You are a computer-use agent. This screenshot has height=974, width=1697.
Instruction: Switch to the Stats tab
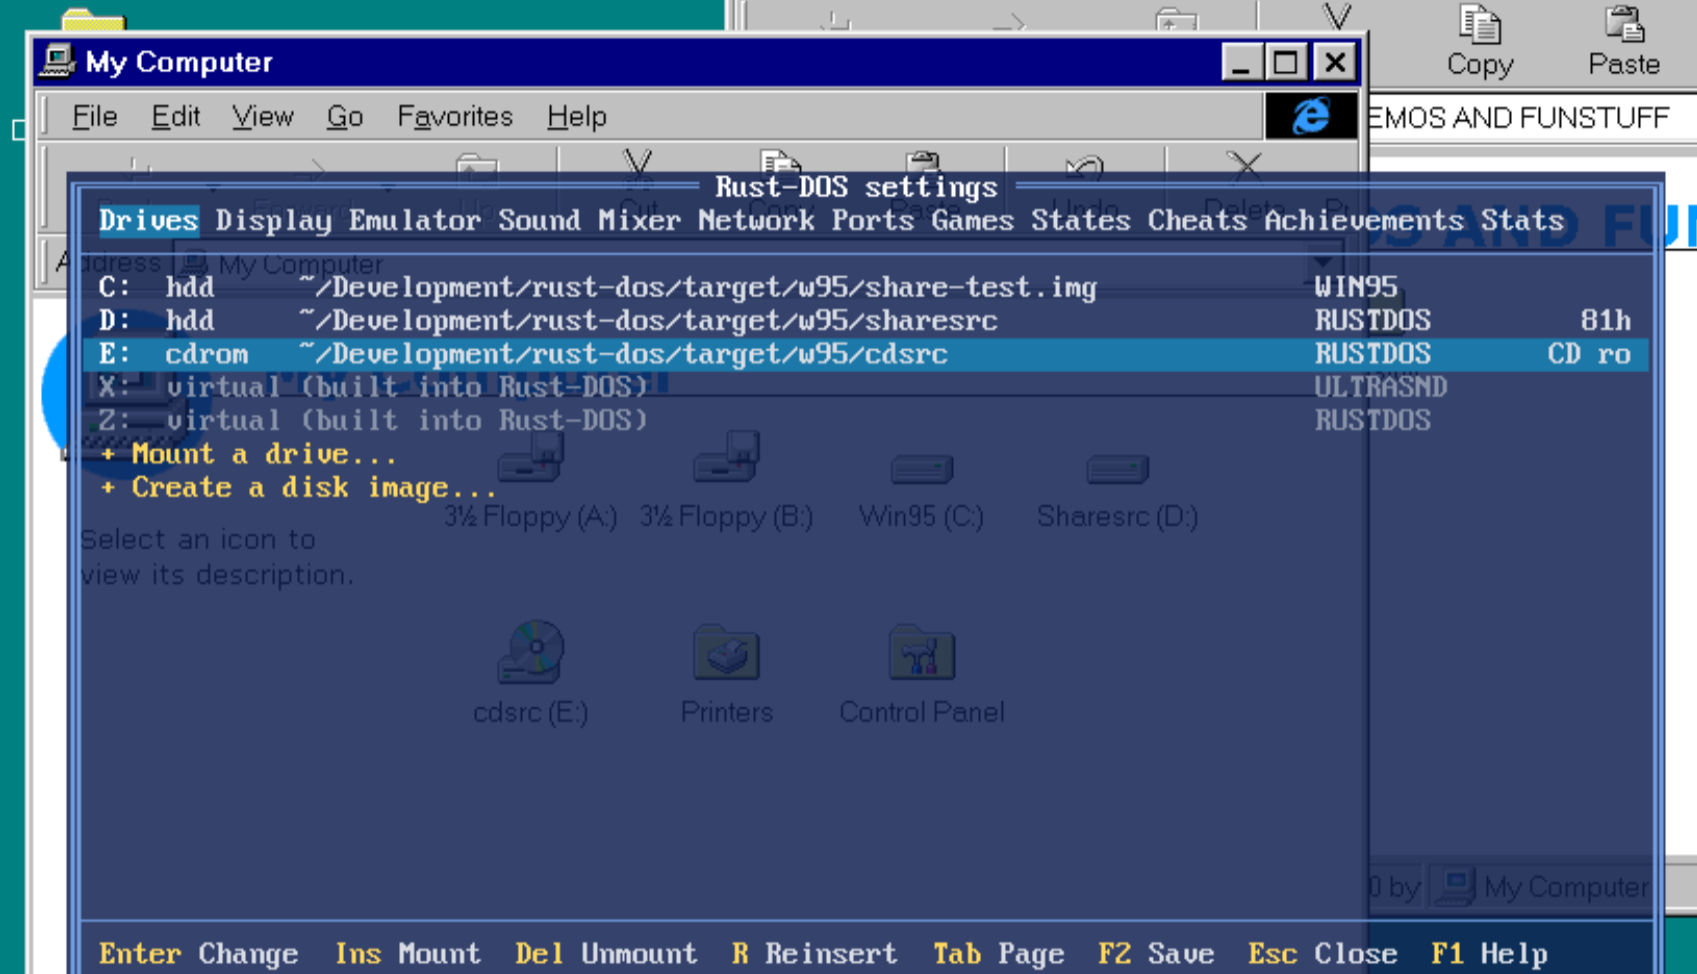(1522, 221)
